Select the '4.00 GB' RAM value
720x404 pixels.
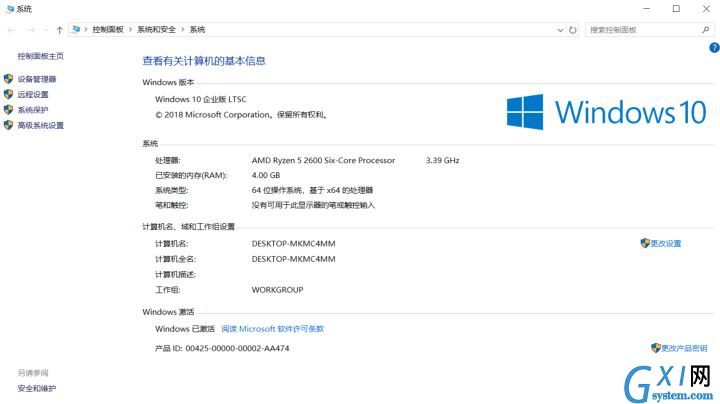pyautogui.click(x=266, y=175)
